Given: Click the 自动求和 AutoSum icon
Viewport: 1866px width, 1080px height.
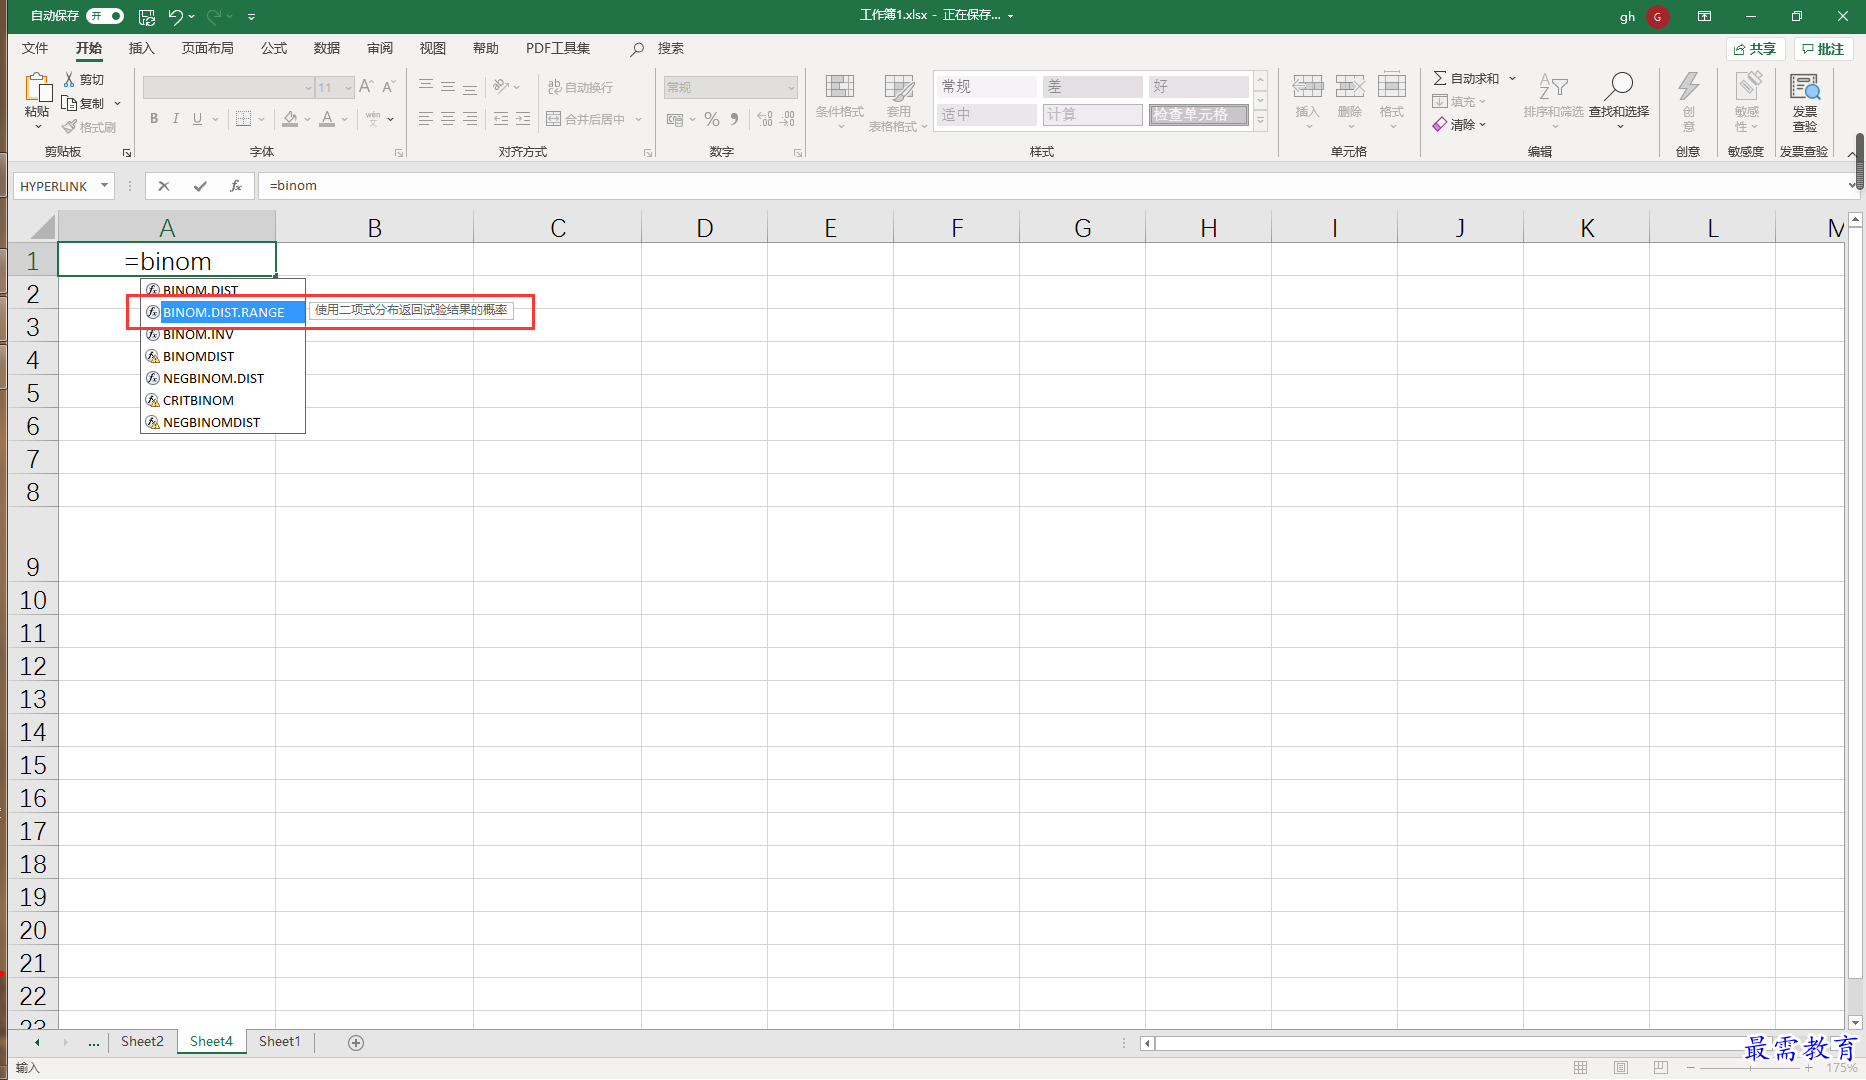Looking at the screenshot, I should (x=1440, y=78).
